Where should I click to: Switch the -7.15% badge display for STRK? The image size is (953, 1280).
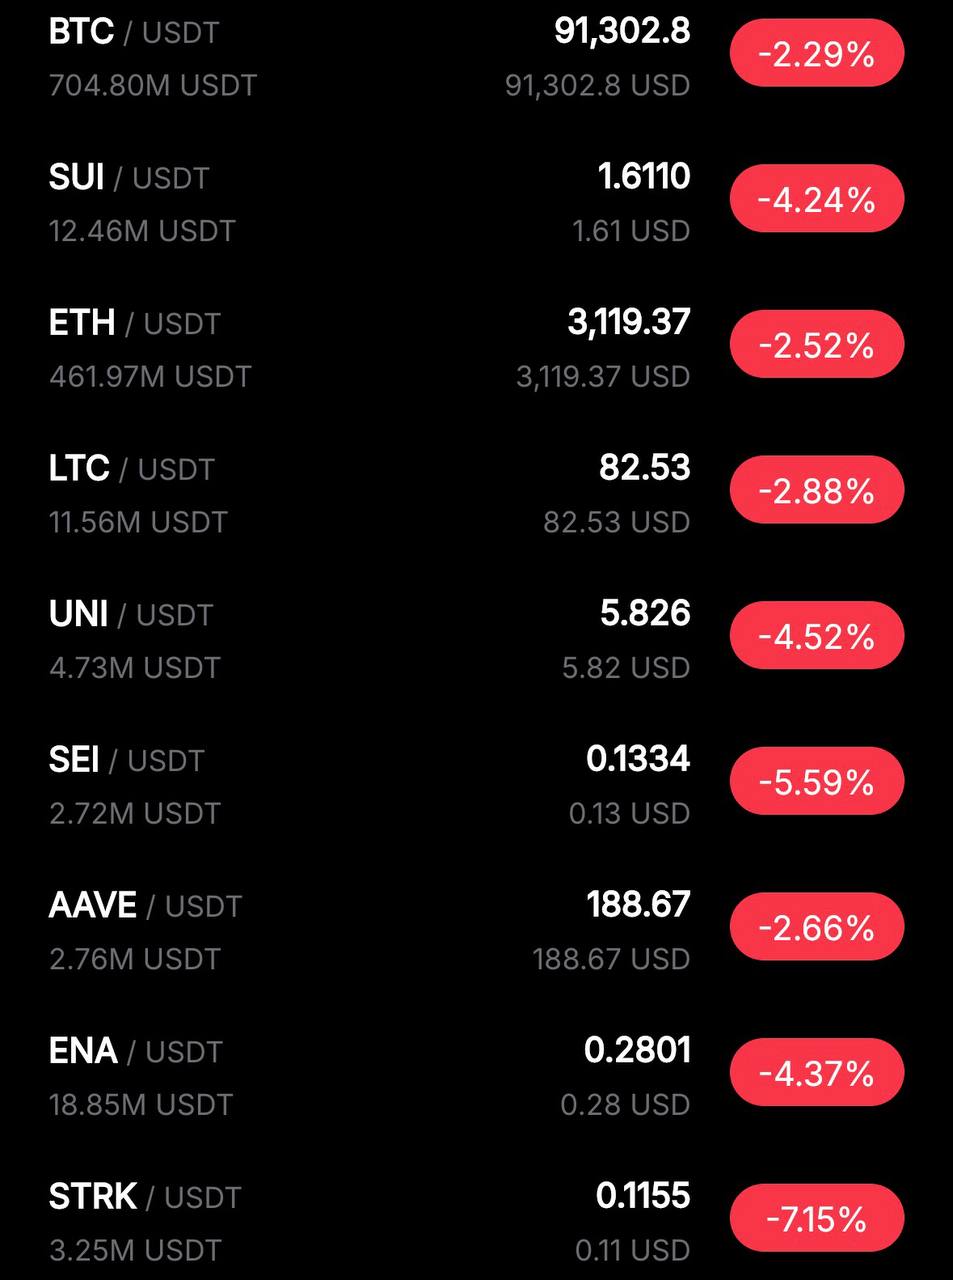tap(816, 1218)
